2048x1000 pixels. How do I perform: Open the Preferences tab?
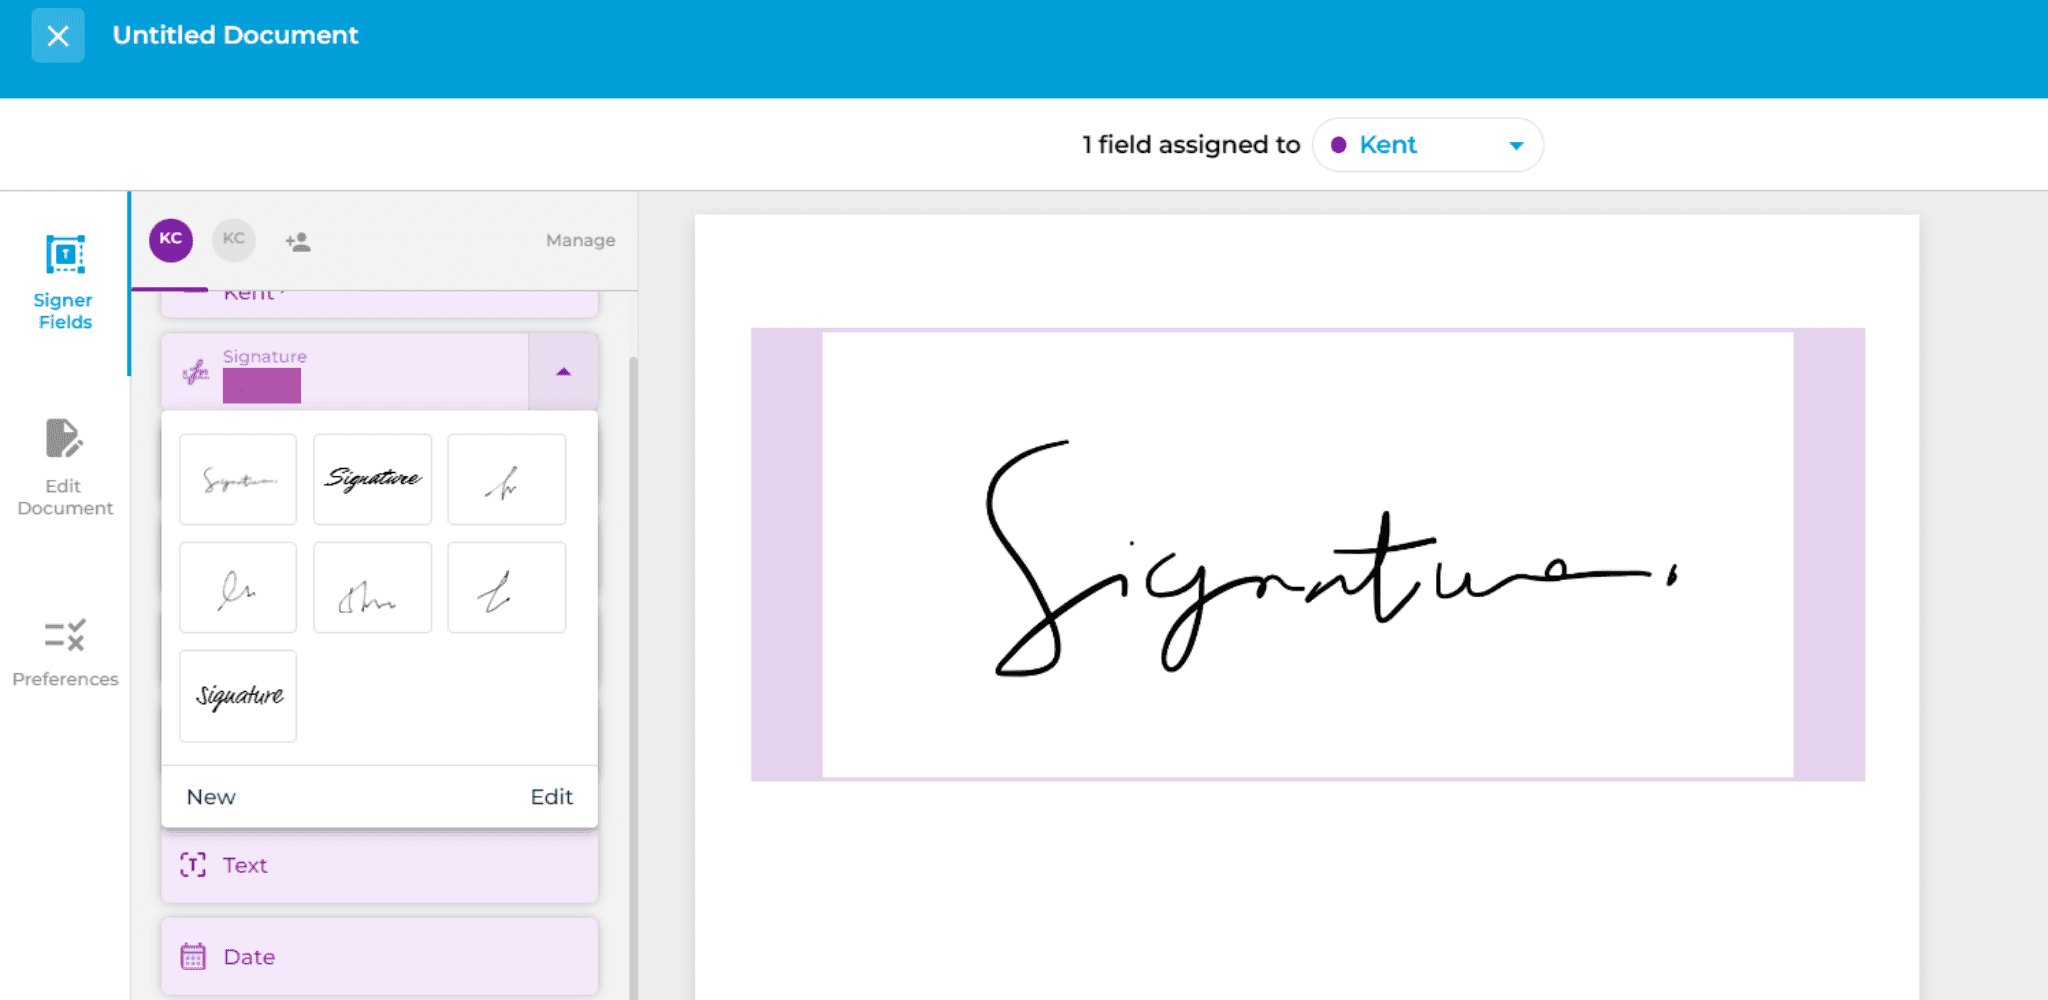click(64, 650)
